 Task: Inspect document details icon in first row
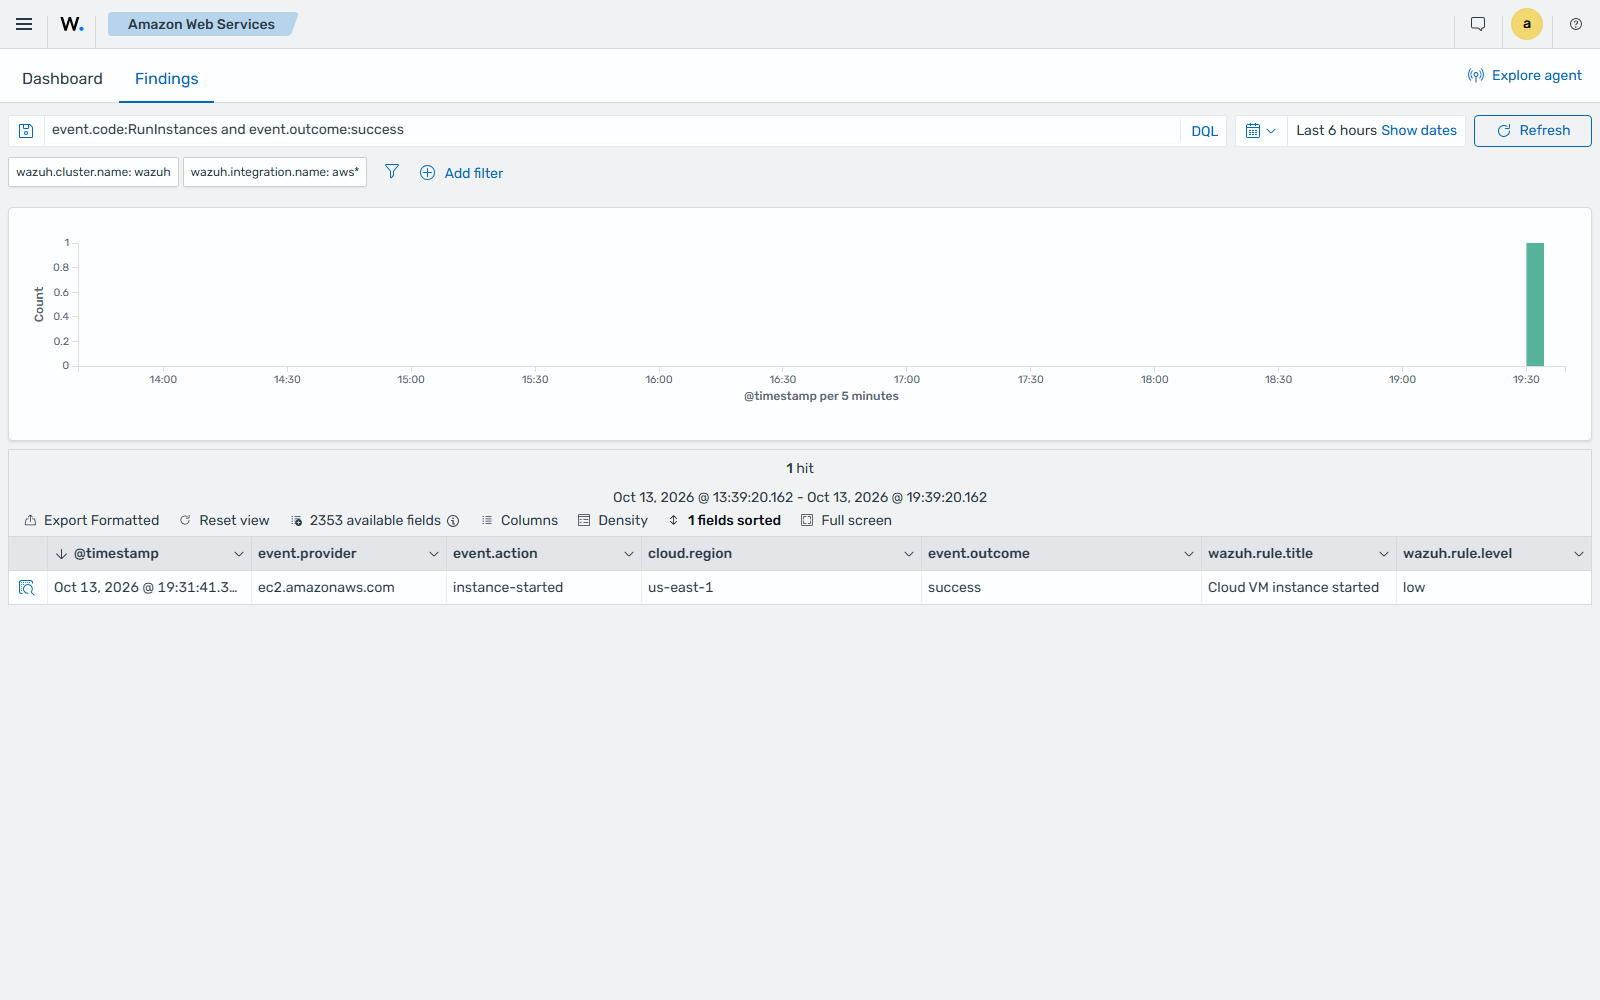[27, 588]
